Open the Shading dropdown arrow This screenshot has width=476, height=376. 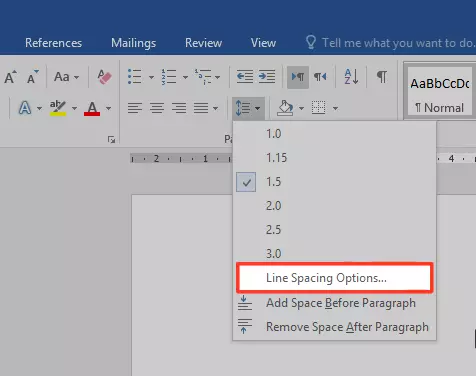tap(301, 108)
